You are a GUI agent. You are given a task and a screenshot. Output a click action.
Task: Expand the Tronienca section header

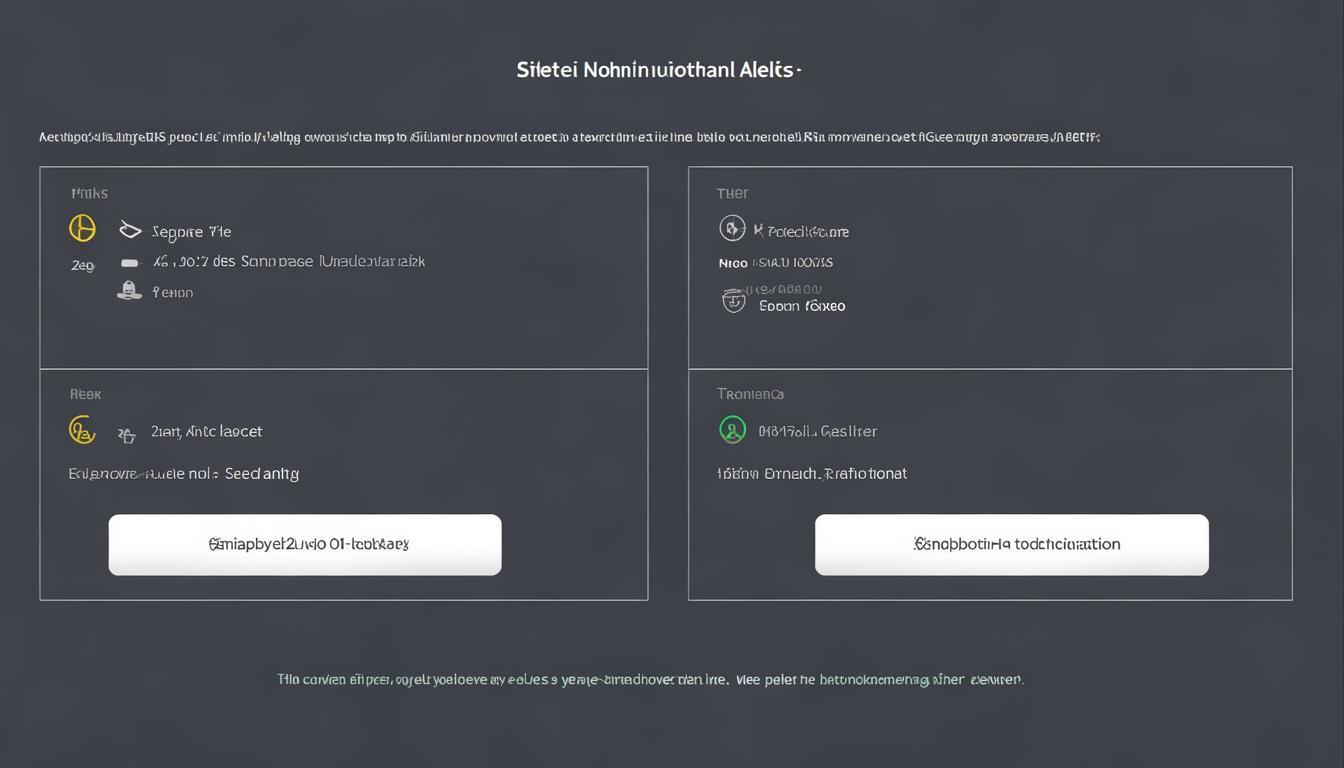[x=749, y=393]
